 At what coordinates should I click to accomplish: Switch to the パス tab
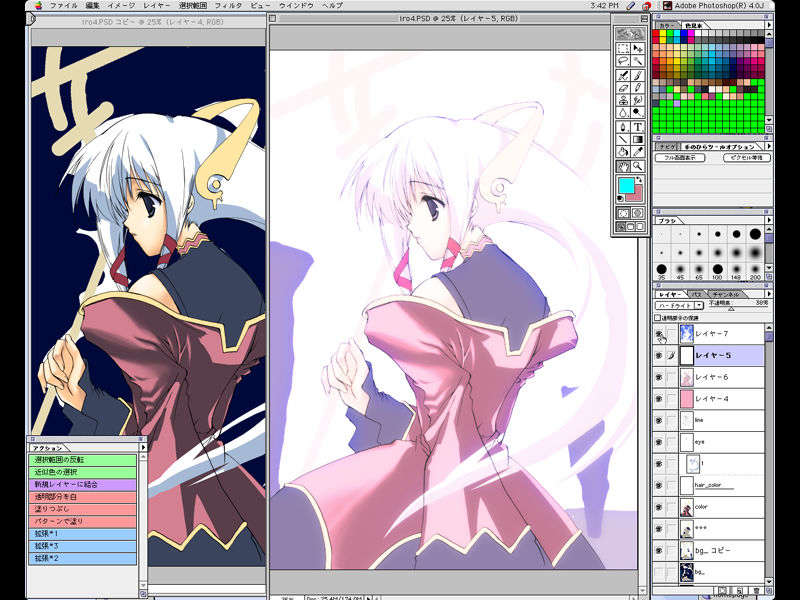click(x=696, y=294)
